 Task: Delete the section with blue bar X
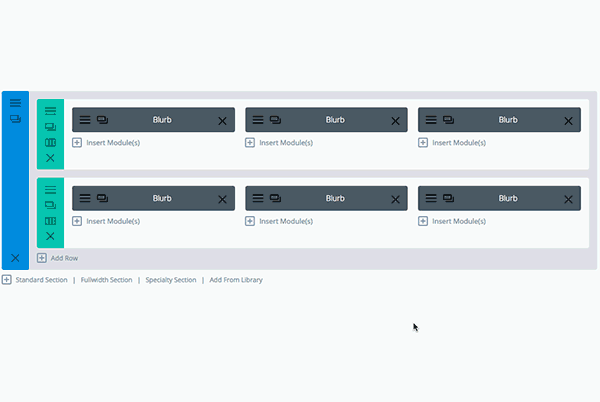coord(15,258)
